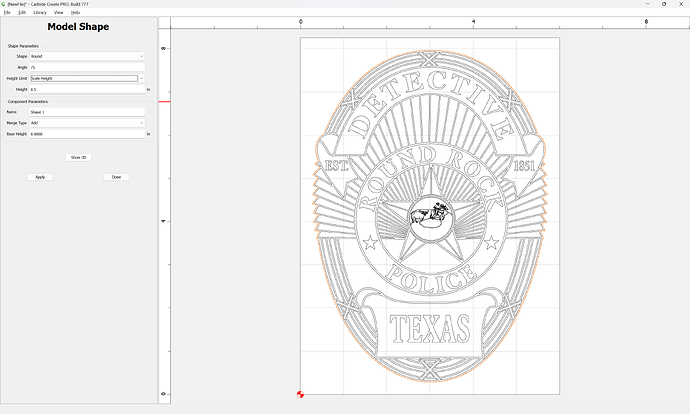Click the Done button
690x414 pixels.
click(116, 177)
